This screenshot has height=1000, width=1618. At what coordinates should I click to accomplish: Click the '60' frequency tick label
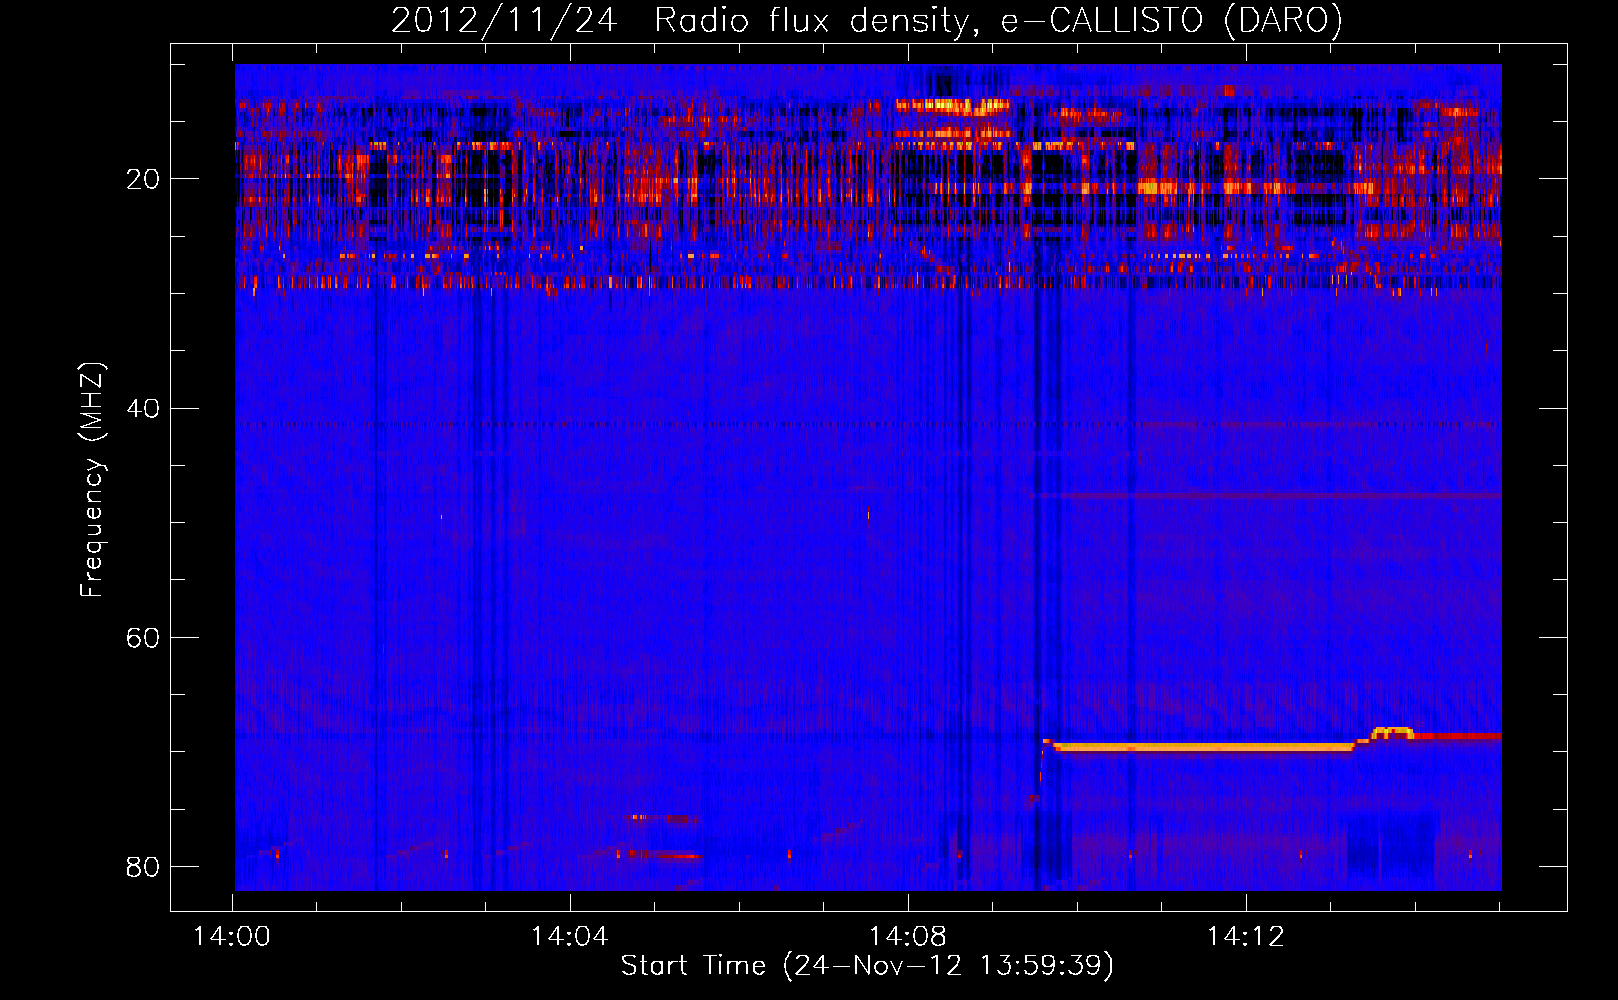click(x=143, y=638)
